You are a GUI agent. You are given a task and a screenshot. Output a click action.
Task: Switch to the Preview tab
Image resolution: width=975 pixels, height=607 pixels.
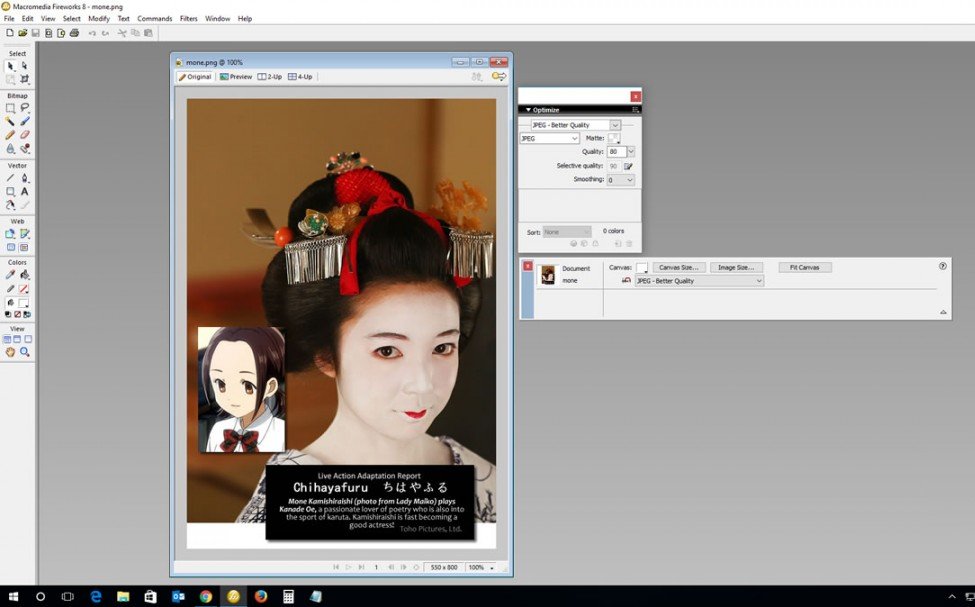[x=236, y=77]
